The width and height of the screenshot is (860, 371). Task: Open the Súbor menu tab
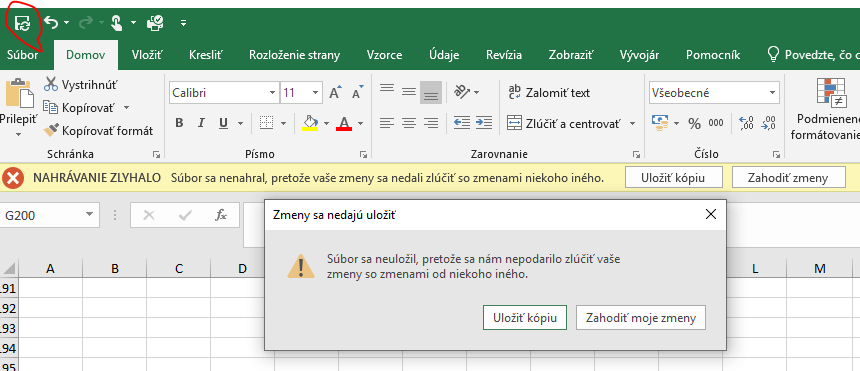tap(22, 55)
